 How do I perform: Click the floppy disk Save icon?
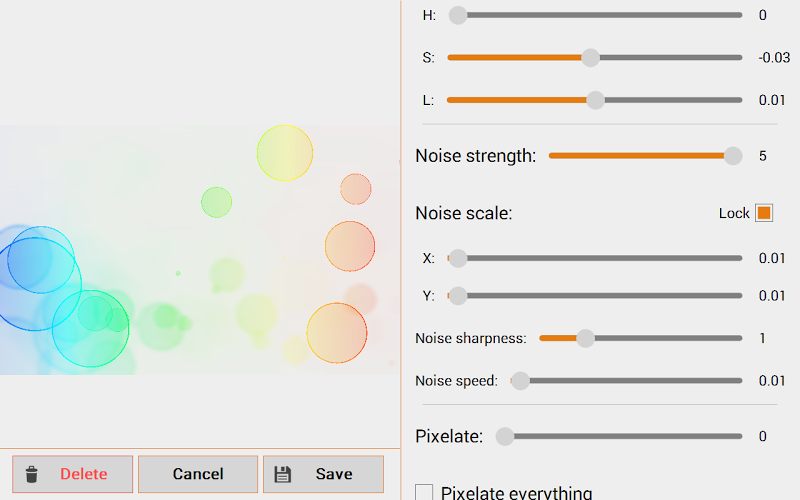click(282, 474)
